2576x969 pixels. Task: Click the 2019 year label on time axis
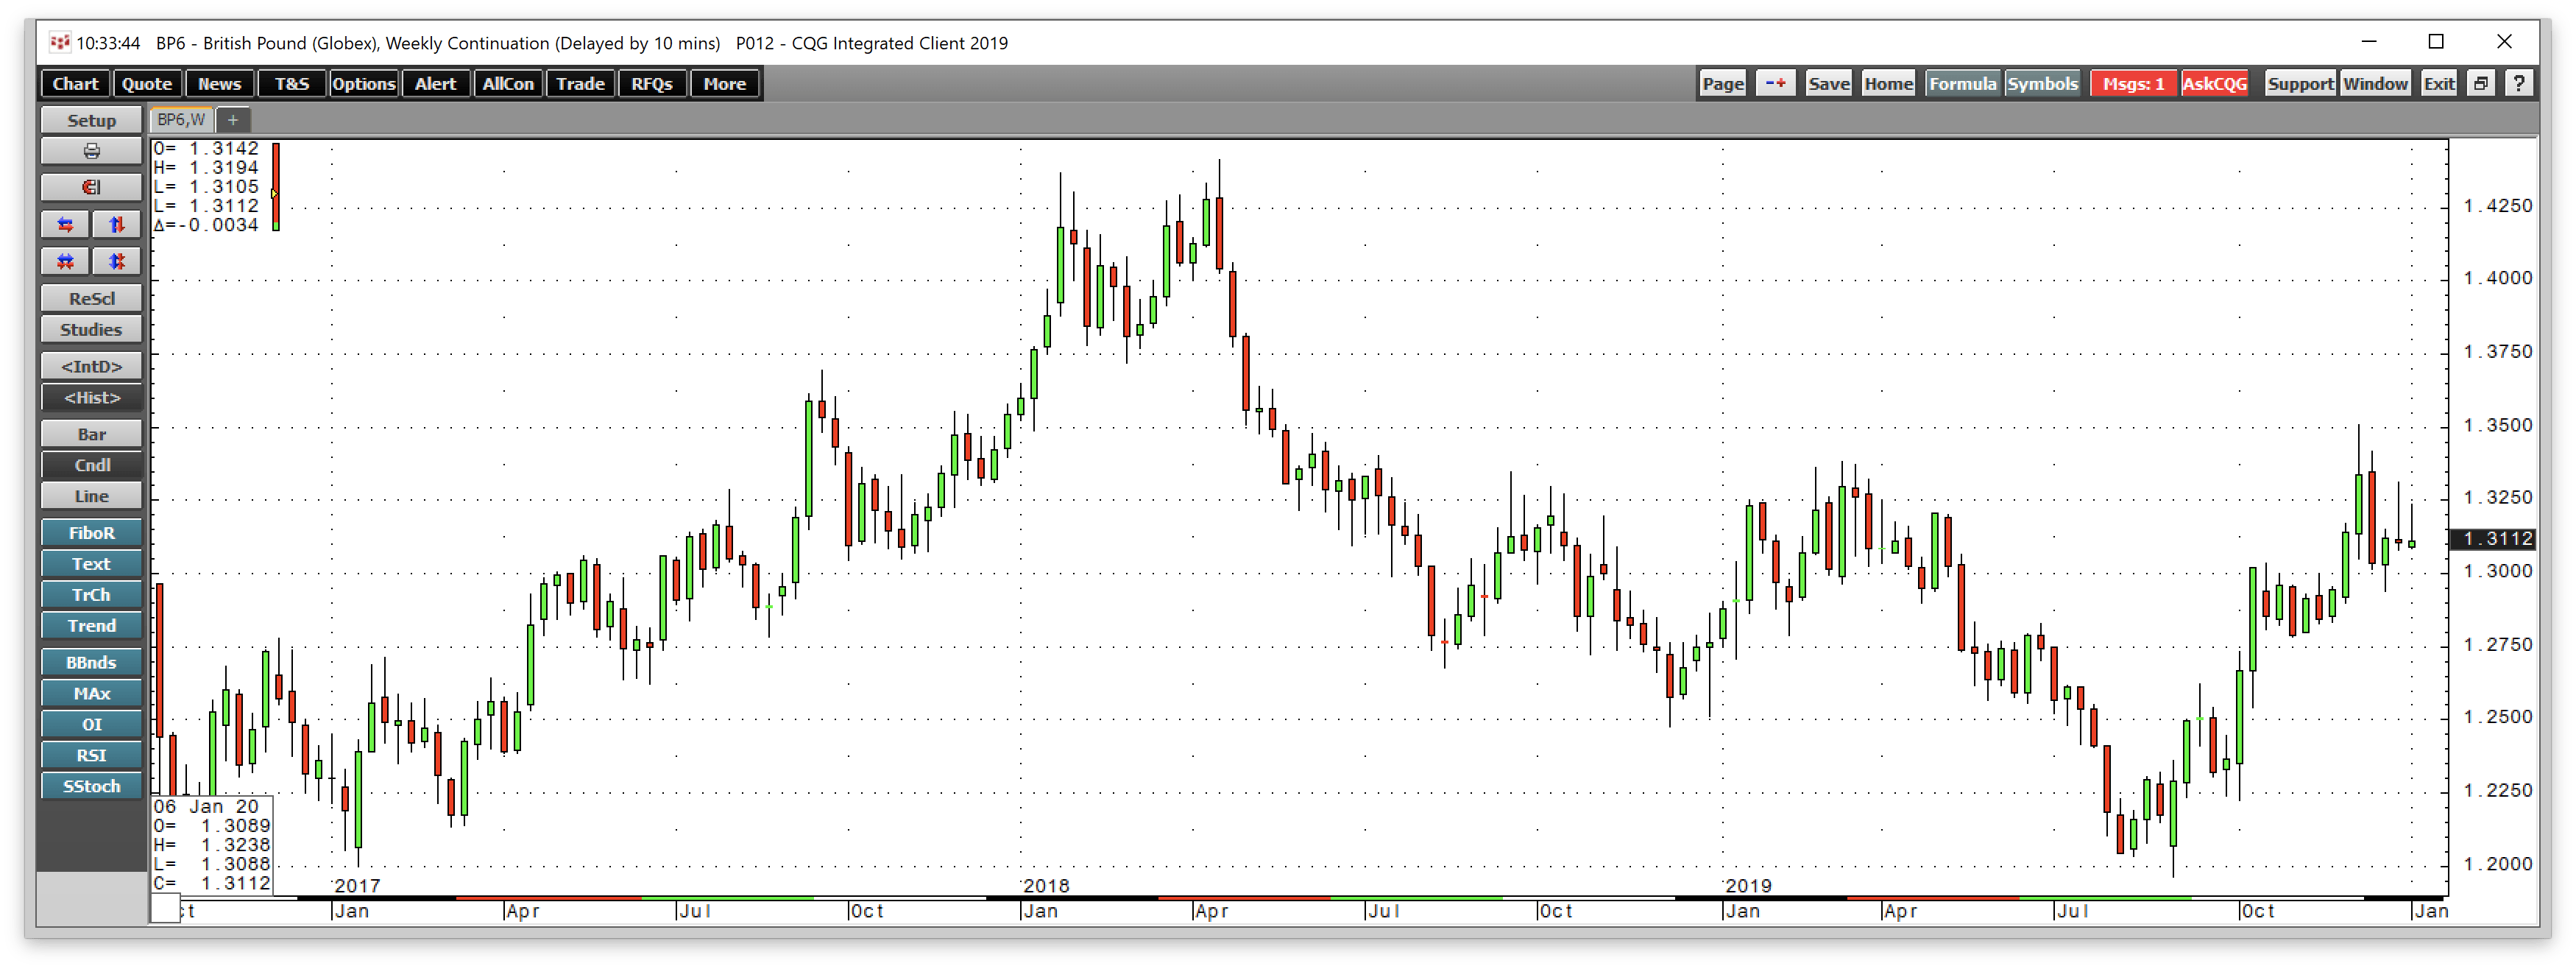point(1748,886)
